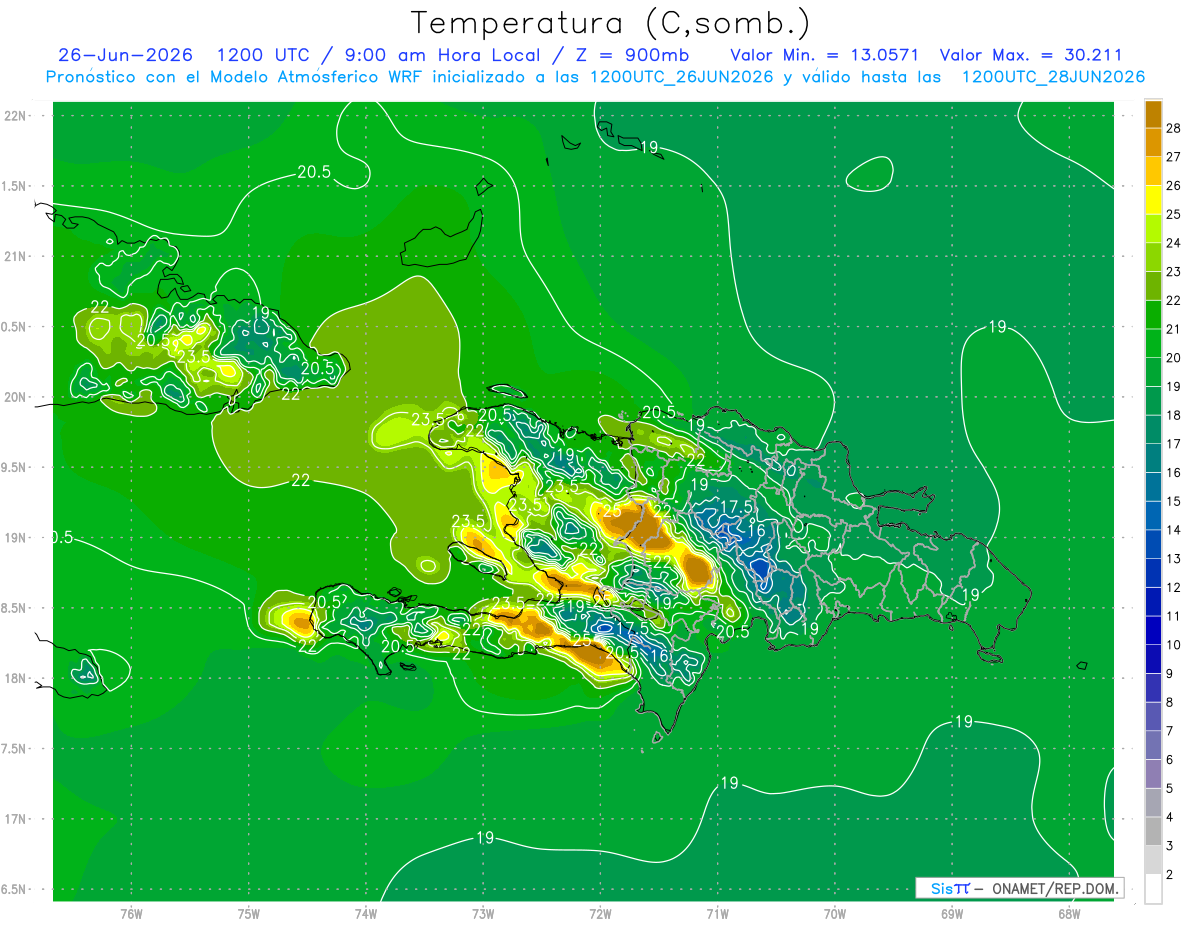1200x927 pixels.
Task: Click latitude label '21N'
Action: click(x=15, y=256)
